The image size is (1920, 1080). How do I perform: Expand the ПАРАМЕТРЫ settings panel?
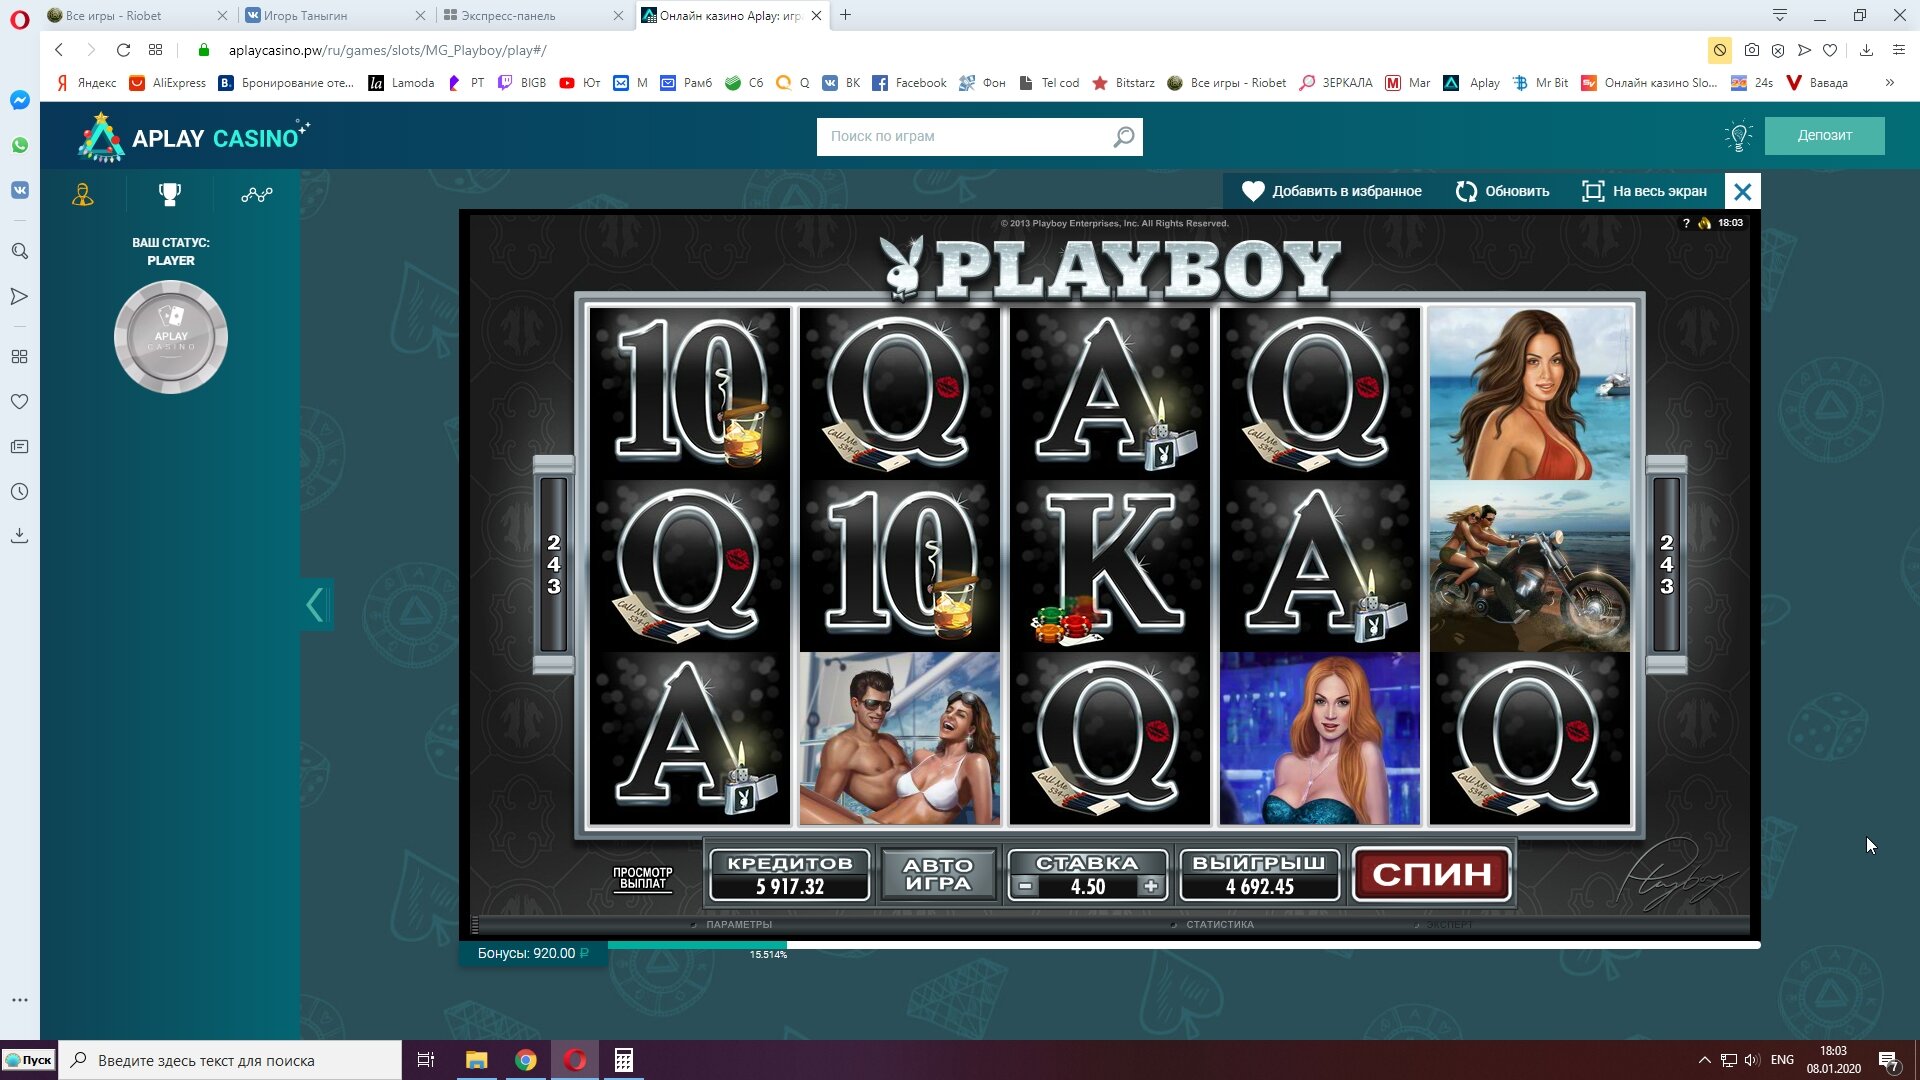(x=738, y=925)
